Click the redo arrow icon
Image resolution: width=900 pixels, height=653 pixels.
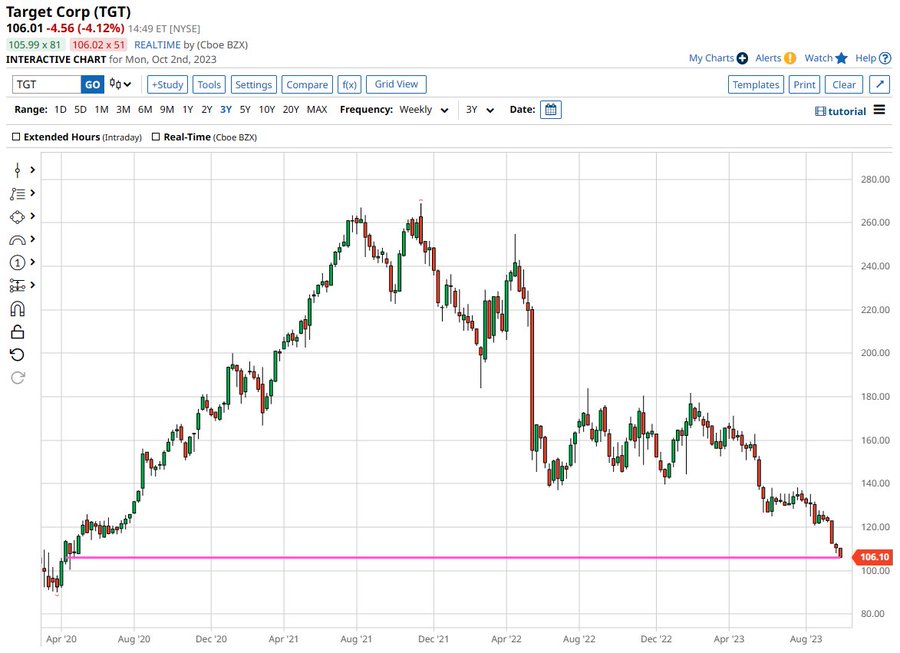(x=17, y=378)
